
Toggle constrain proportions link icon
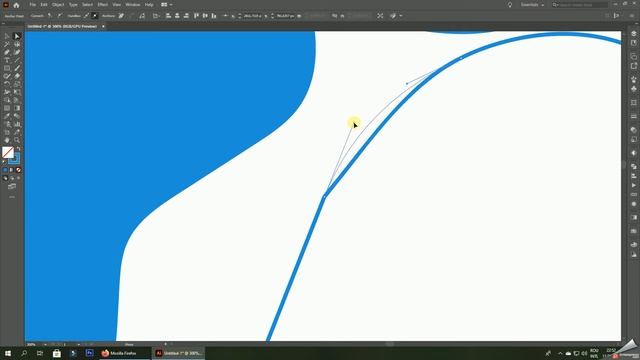[x=334, y=16]
